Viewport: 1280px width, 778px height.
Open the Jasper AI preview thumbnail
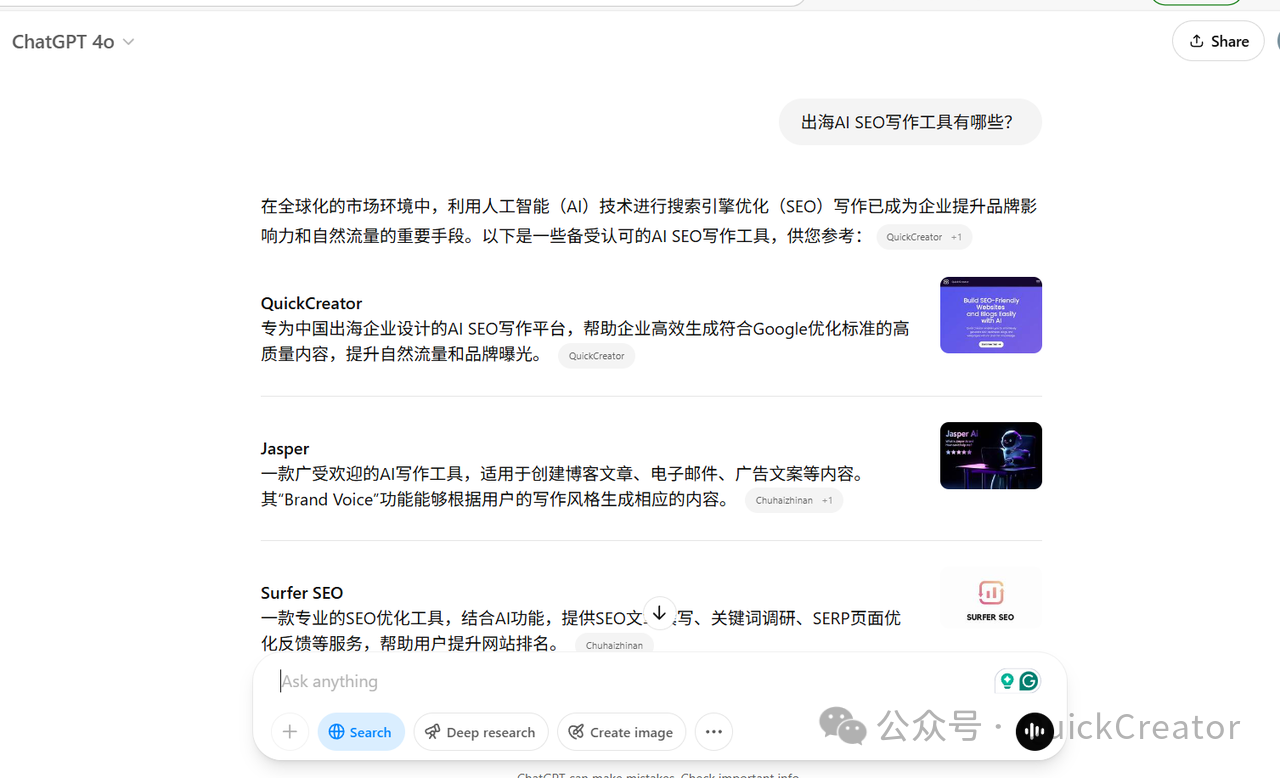point(990,456)
